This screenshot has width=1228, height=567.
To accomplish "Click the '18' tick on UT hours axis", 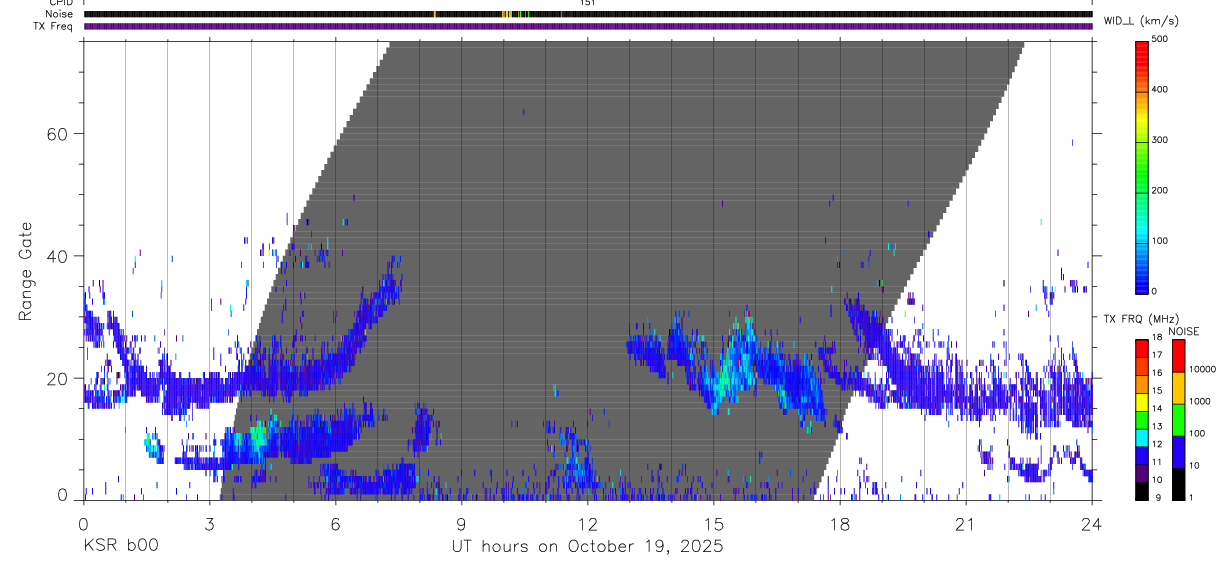I will (839, 523).
